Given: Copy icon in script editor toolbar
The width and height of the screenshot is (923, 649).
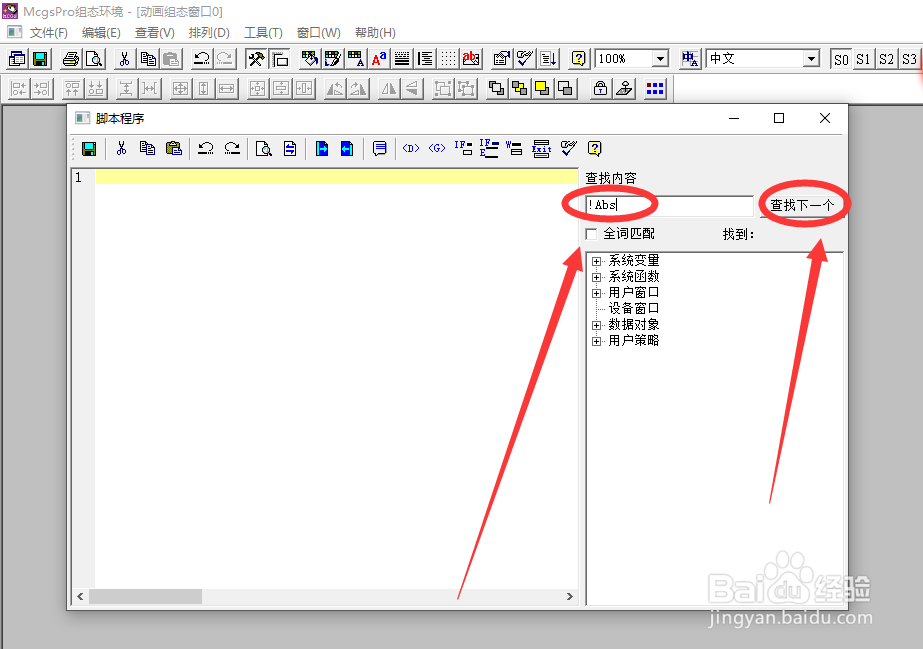Looking at the screenshot, I should point(147,148).
